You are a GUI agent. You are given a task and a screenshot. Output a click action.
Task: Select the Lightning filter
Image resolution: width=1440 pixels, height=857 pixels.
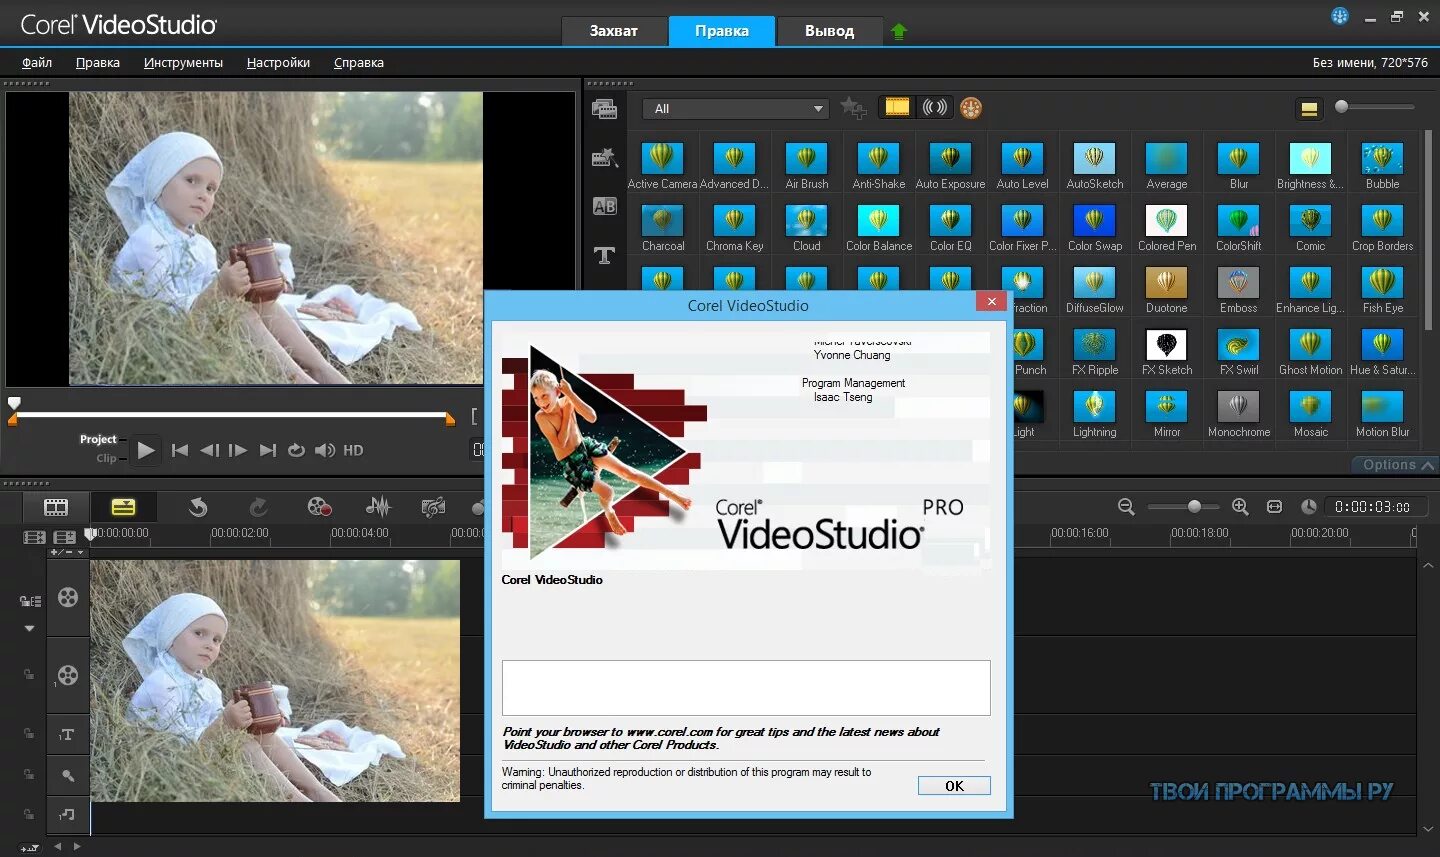tap(1095, 414)
